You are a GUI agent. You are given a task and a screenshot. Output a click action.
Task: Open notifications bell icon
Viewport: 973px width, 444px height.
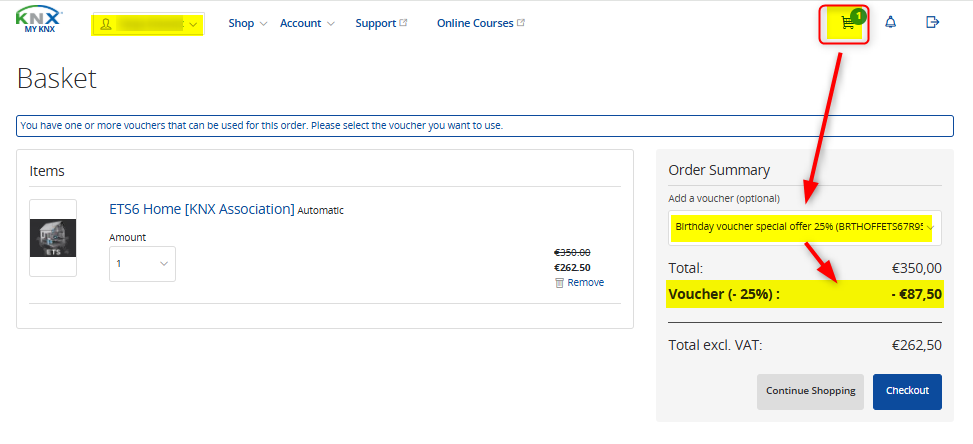[x=890, y=23]
